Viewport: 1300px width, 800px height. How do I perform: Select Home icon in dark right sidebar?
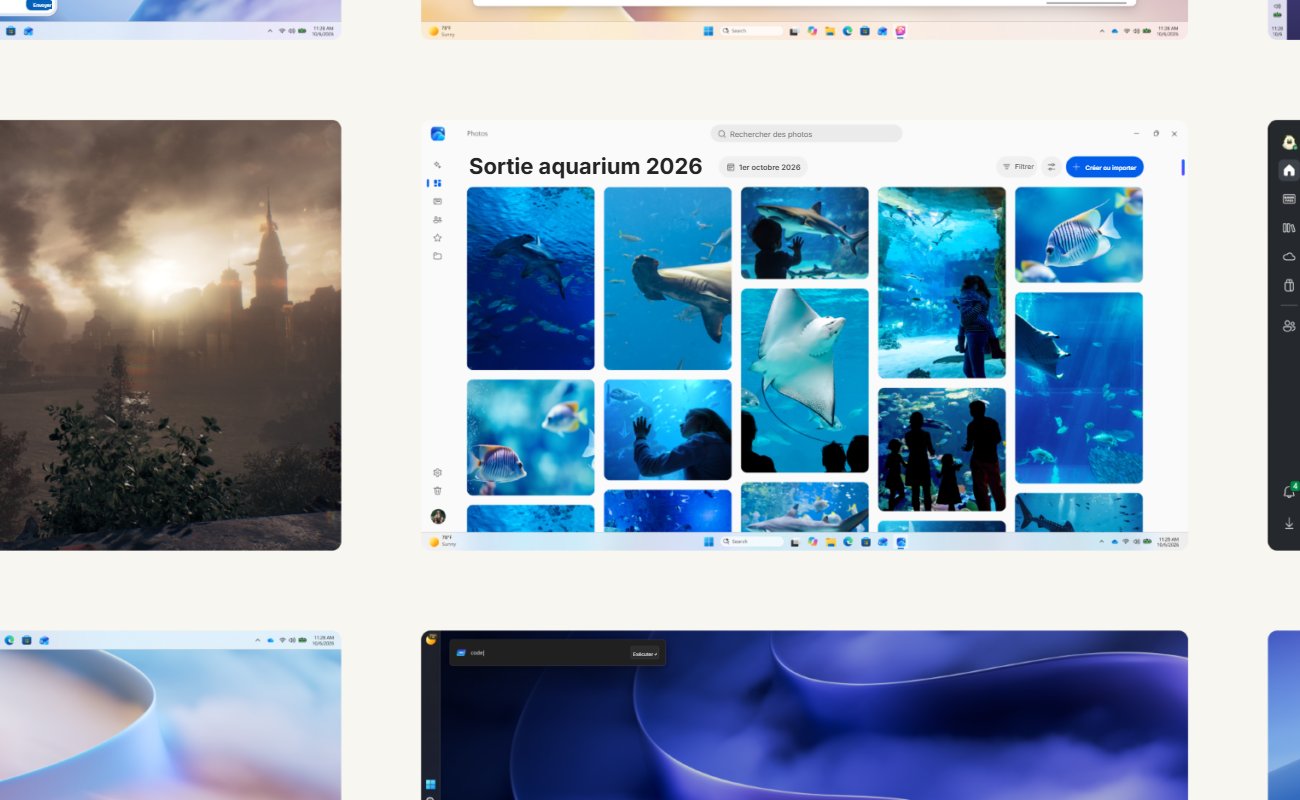click(x=1289, y=170)
